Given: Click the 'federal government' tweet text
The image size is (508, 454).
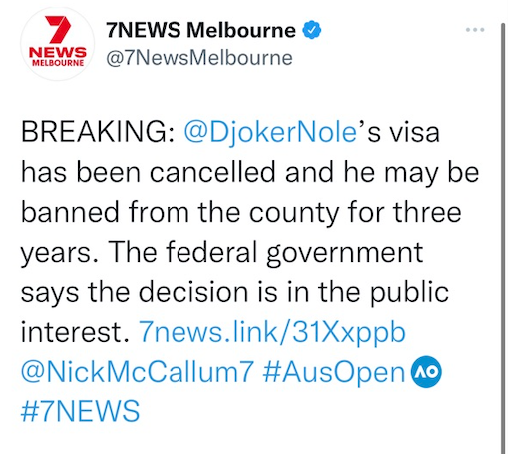Looking at the screenshot, I should tap(295, 252).
